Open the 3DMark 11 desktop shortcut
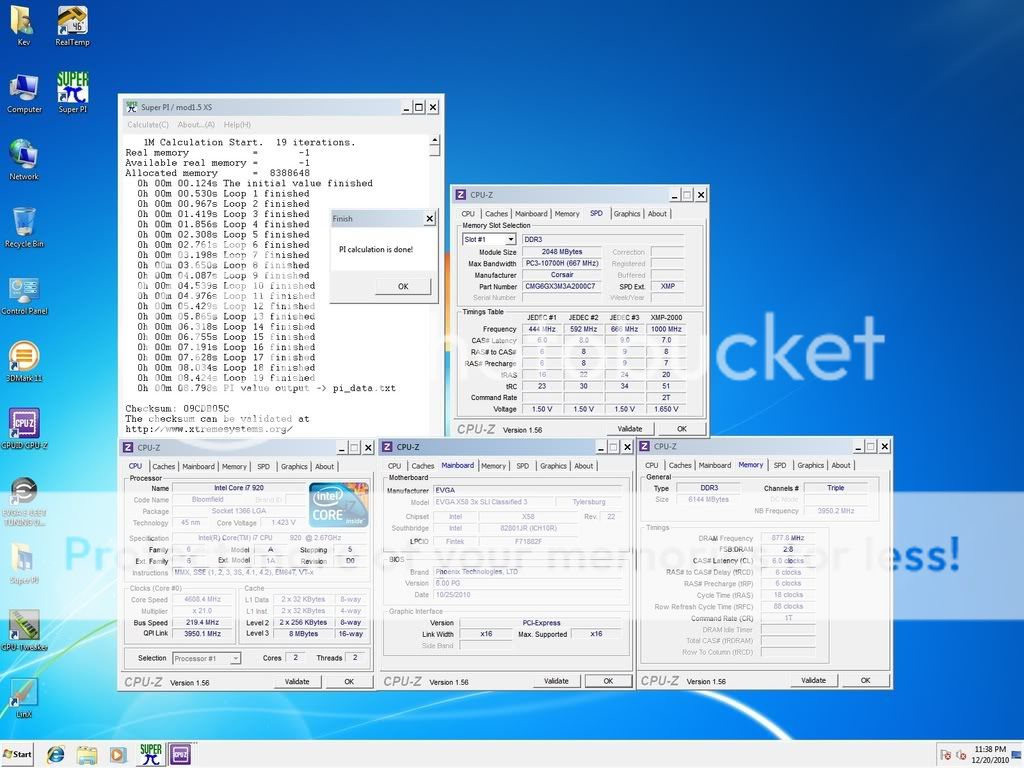This screenshot has height=768, width=1024. pos(23,357)
